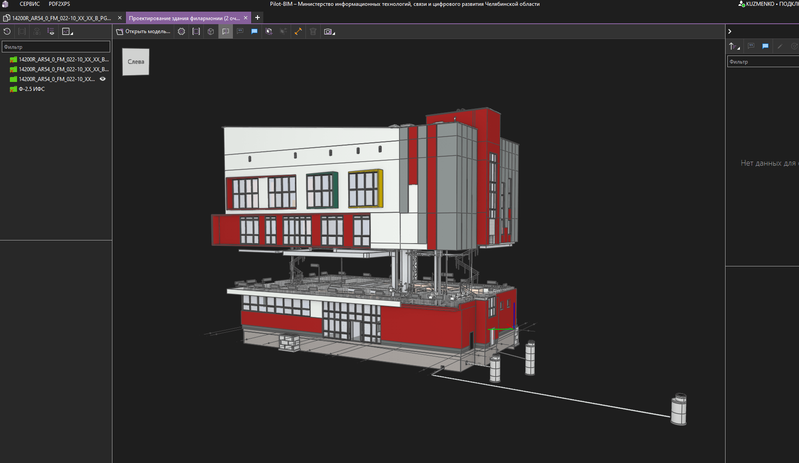
Task: Click the file icon on first document tab
Action: pos(7,18)
